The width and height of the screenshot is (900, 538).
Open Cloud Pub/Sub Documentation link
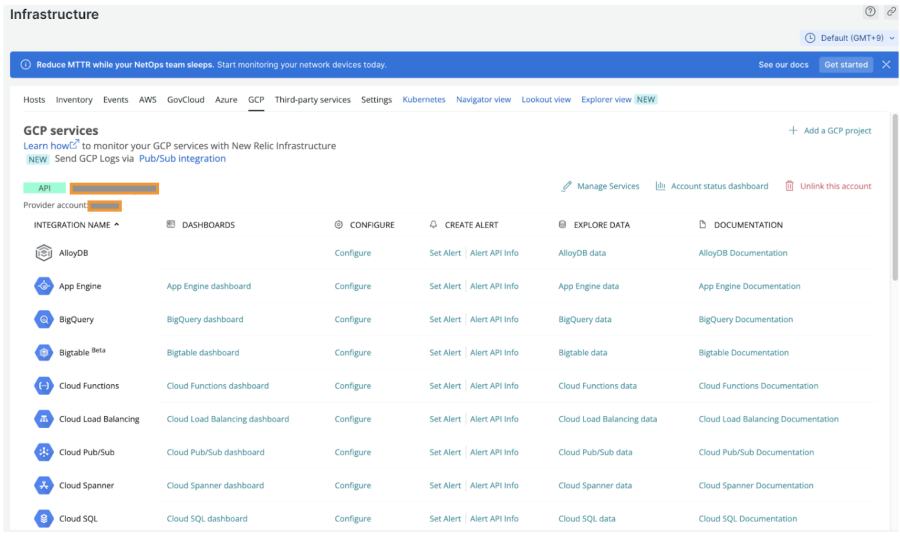[x=757, y=452]
